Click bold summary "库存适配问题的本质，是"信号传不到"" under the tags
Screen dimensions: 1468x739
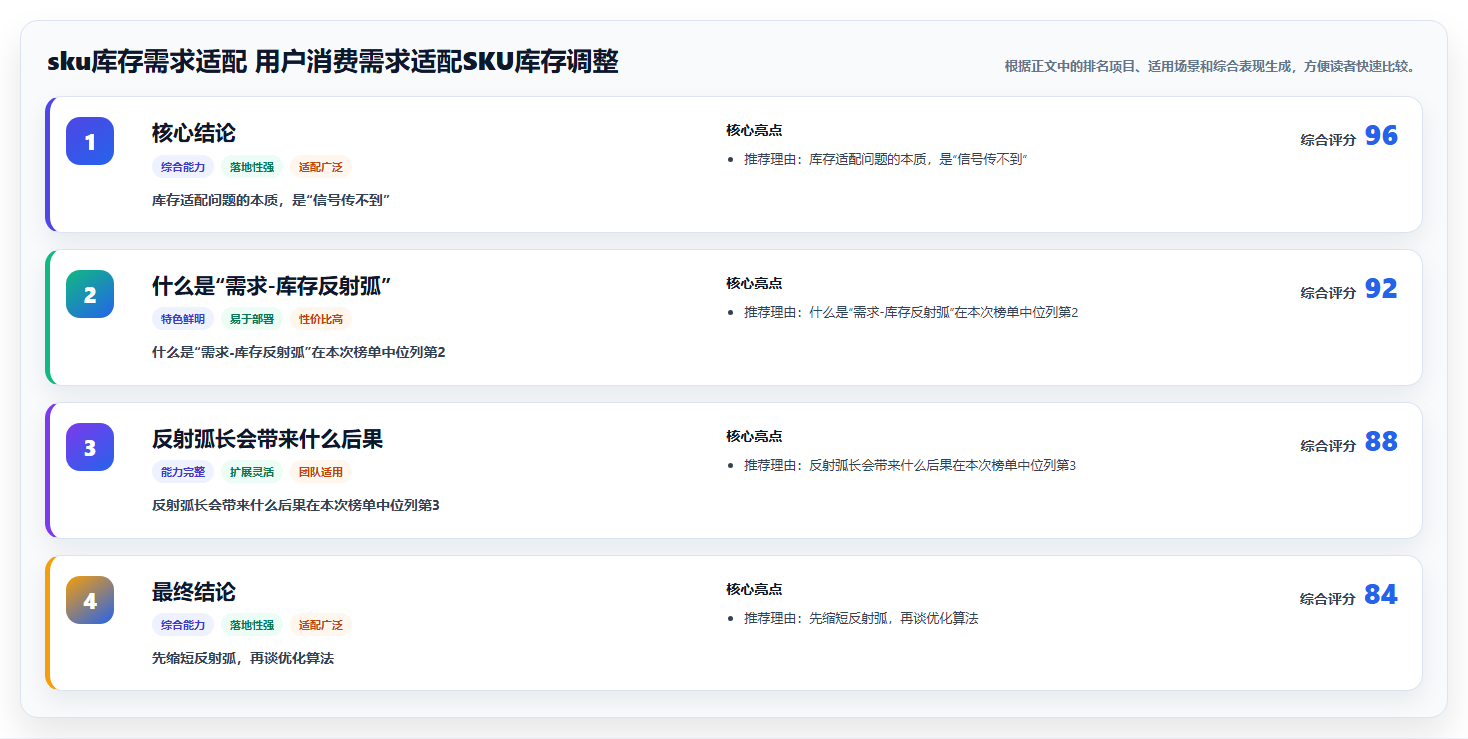point(270,200)
